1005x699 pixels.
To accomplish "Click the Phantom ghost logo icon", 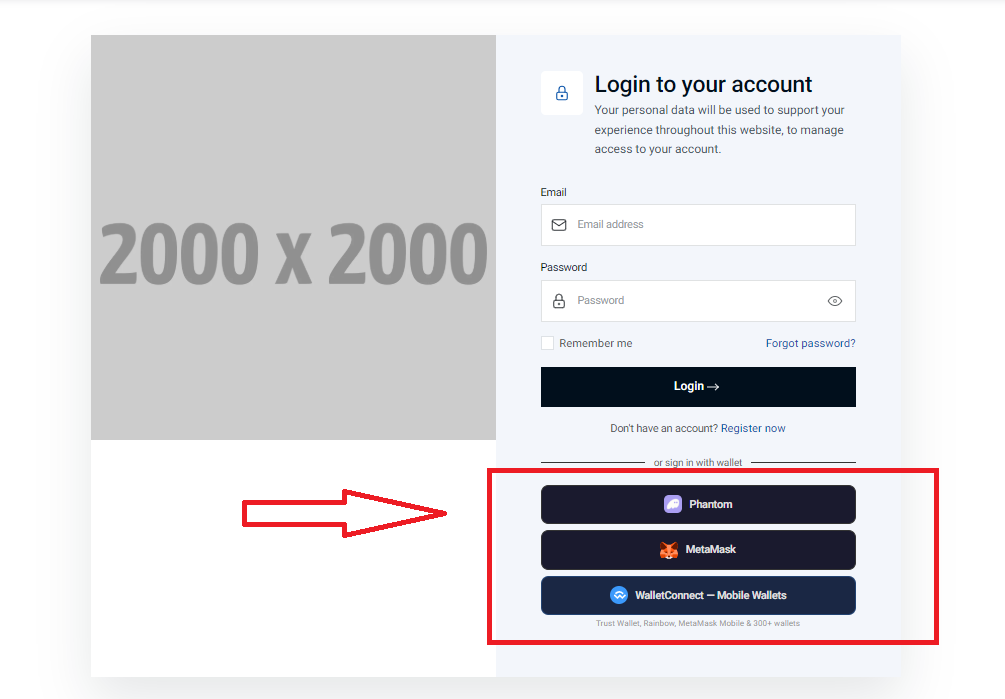I will coord(672,504).
